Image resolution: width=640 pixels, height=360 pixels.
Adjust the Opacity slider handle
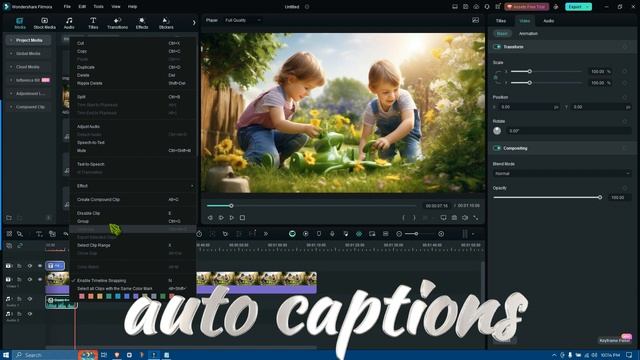(x=600, y=198)
